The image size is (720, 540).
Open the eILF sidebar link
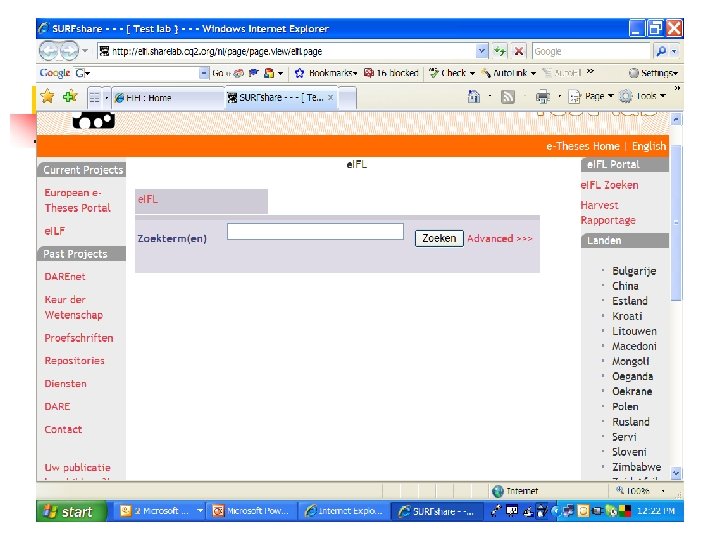pos(55,231)
